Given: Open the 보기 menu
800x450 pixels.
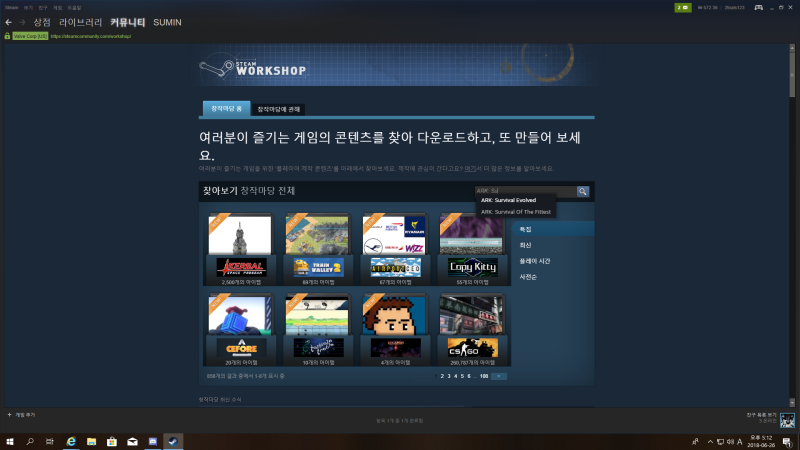Looking at the screenshot, I should [x=28, y=8].
